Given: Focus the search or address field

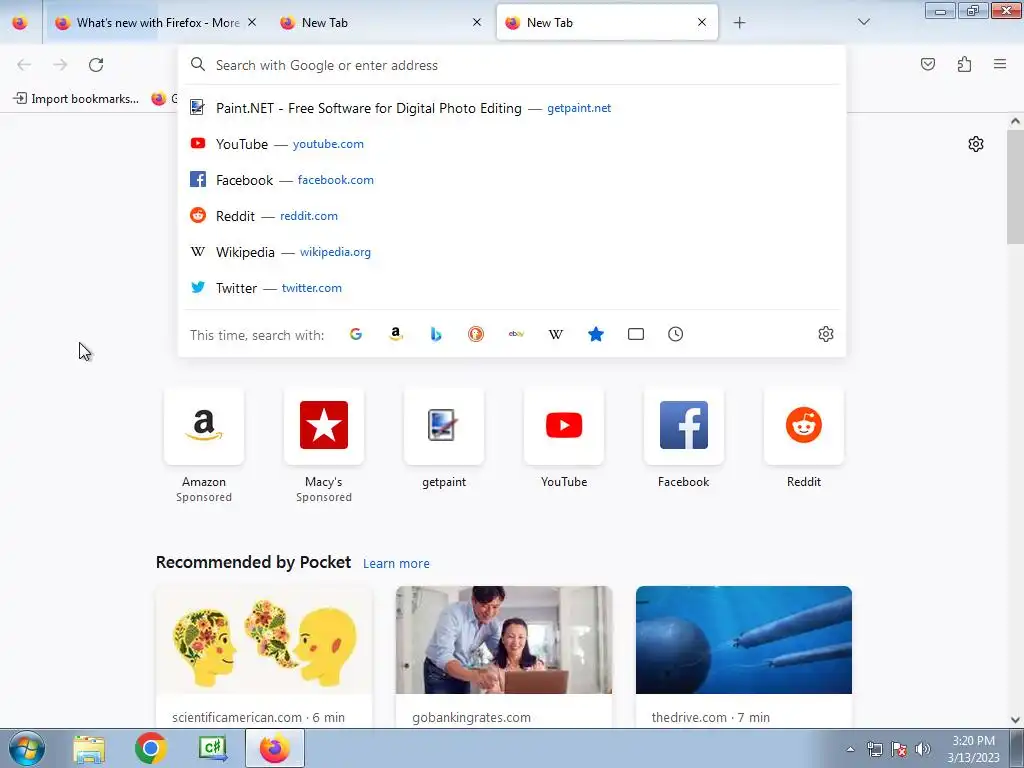Looking at the screenshot, I should (511, 65).
